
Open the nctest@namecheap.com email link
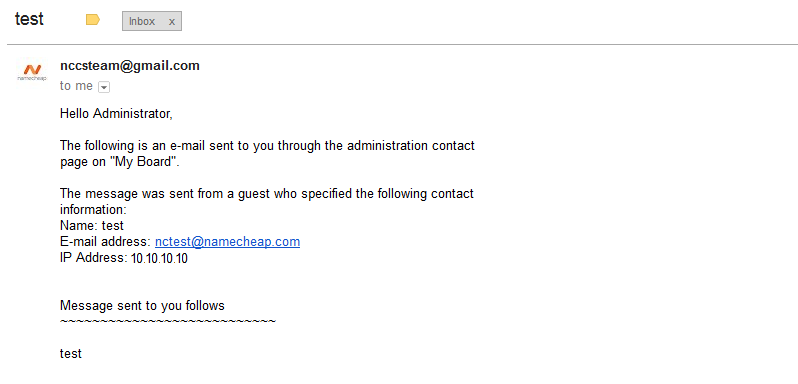[227, 242]
